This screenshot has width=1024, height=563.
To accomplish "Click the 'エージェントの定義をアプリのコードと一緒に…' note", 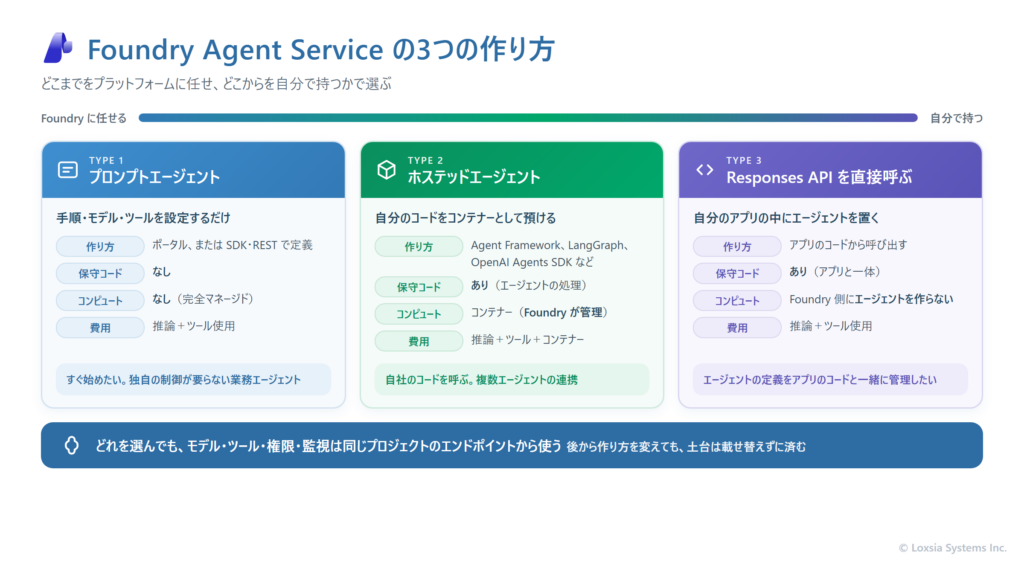I will tap(830, 379).
